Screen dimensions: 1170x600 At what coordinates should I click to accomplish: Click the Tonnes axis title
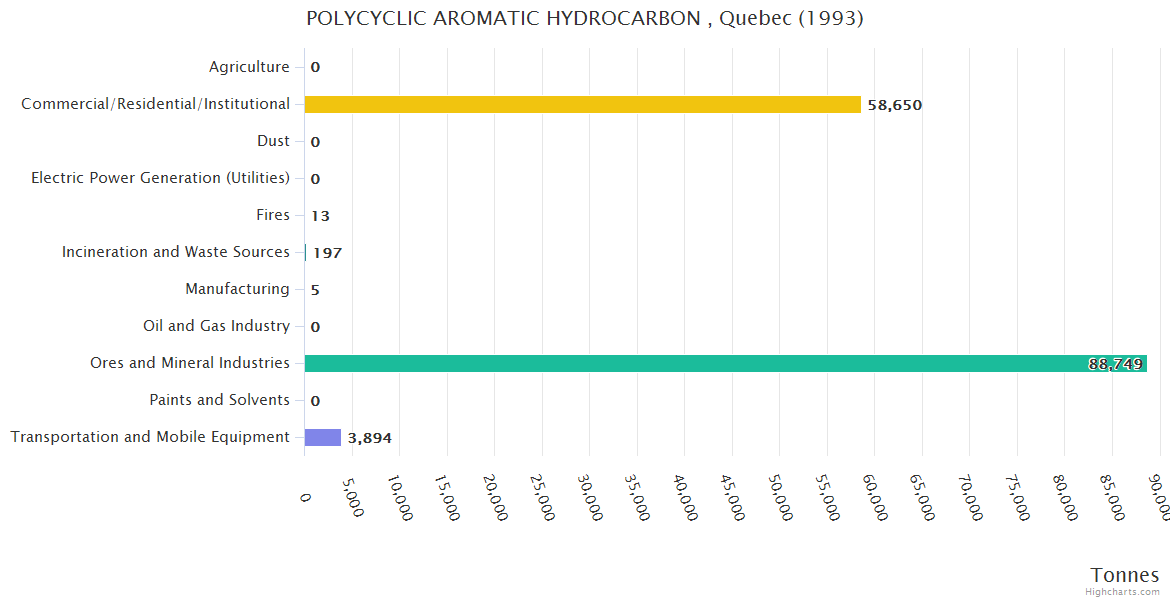[x=1124, y=575]
